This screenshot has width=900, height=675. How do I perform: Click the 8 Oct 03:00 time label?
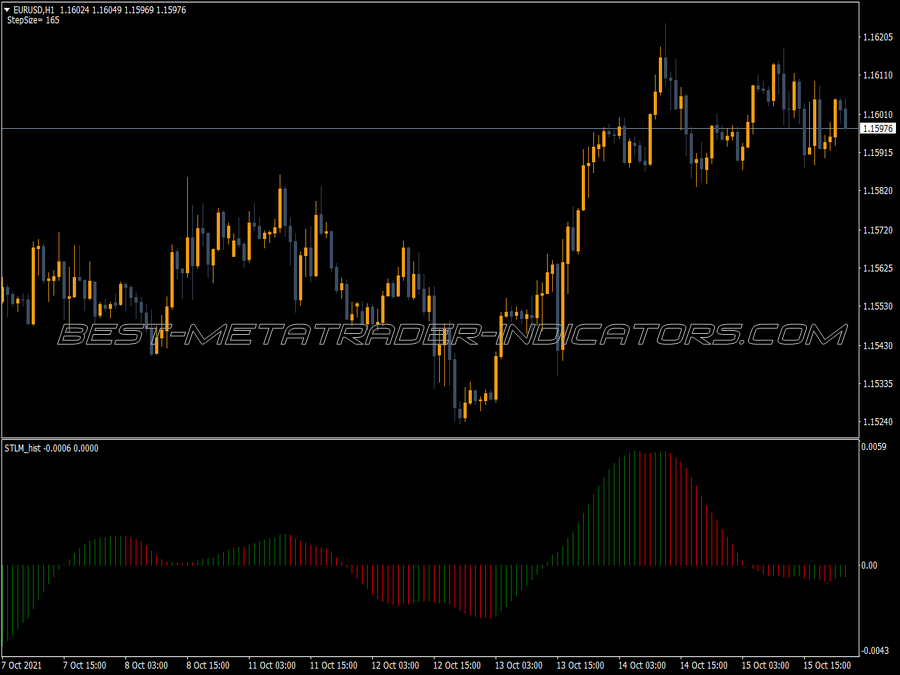(146, 665)
